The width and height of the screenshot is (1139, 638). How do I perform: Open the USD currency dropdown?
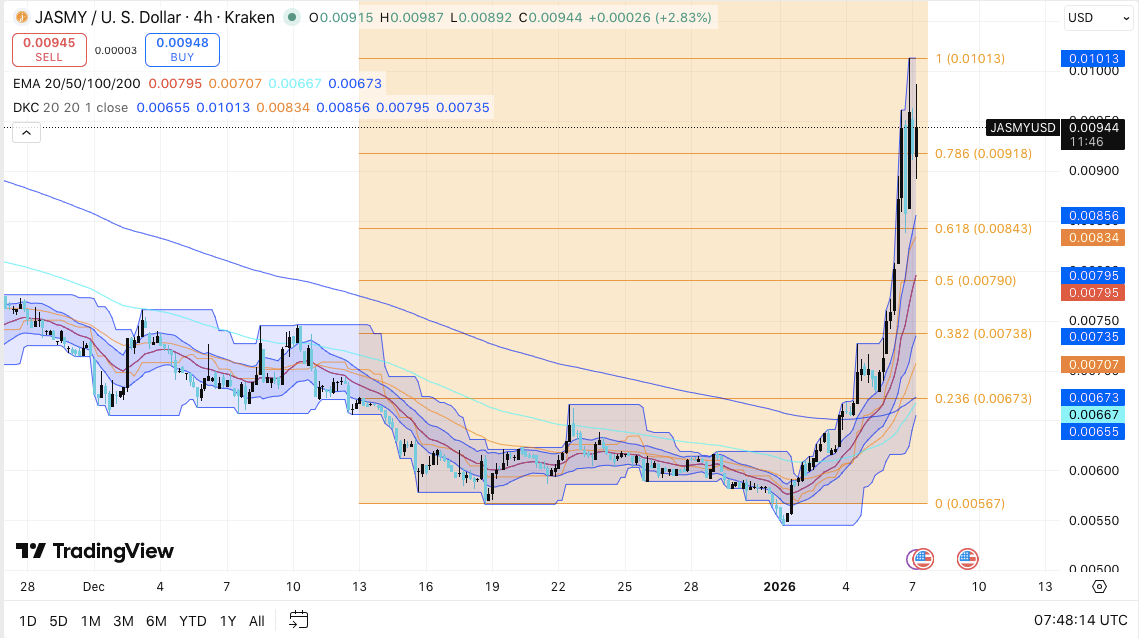(x=1097, y=17)
